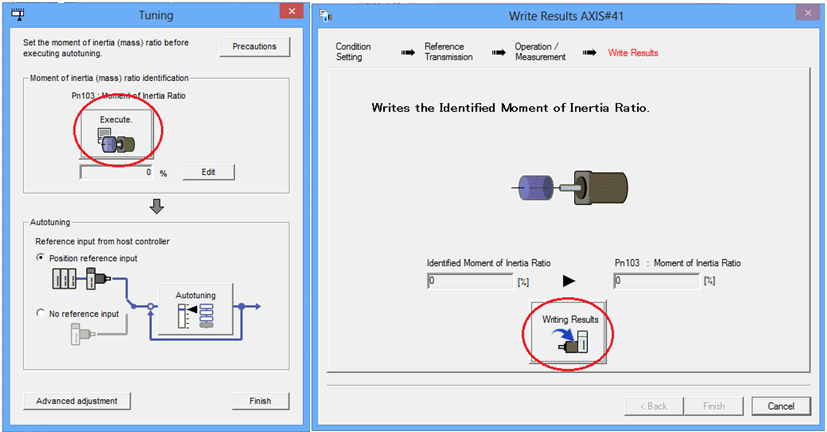Click the Condition Setting wizard step
The image size is (827, 432).
pos(353,52)
